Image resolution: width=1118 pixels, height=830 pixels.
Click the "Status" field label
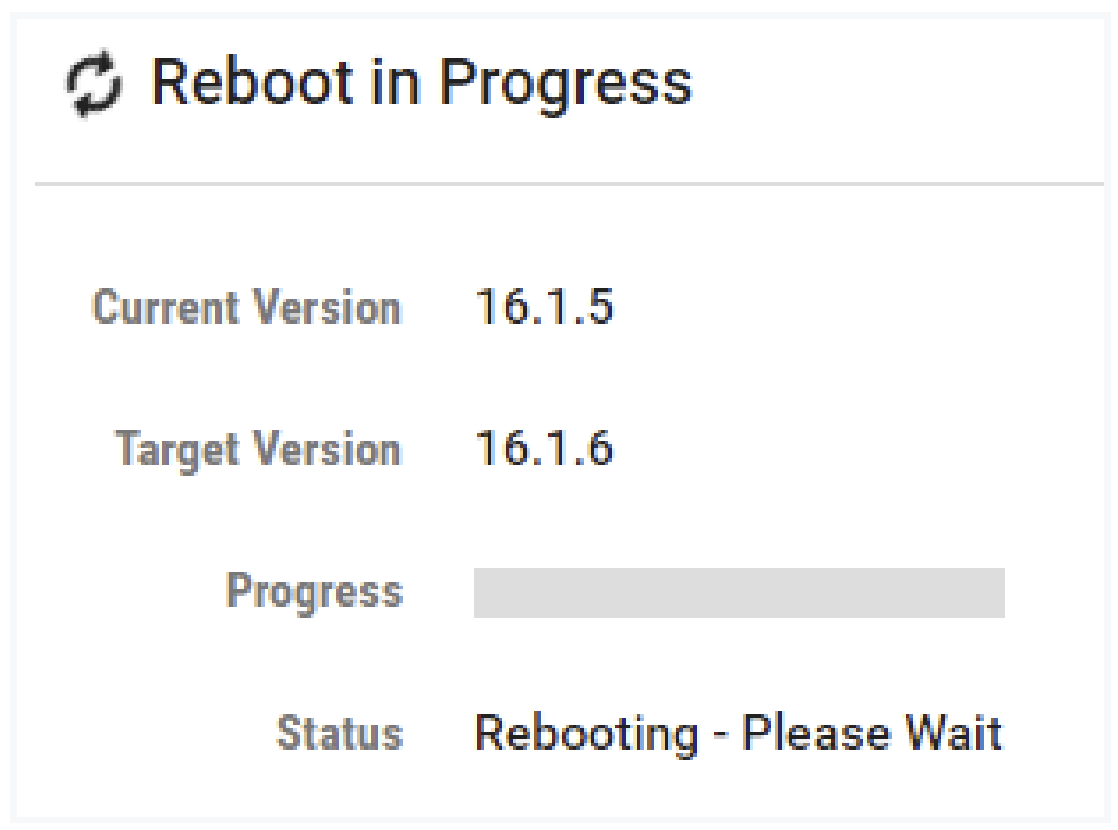(339, 734)
